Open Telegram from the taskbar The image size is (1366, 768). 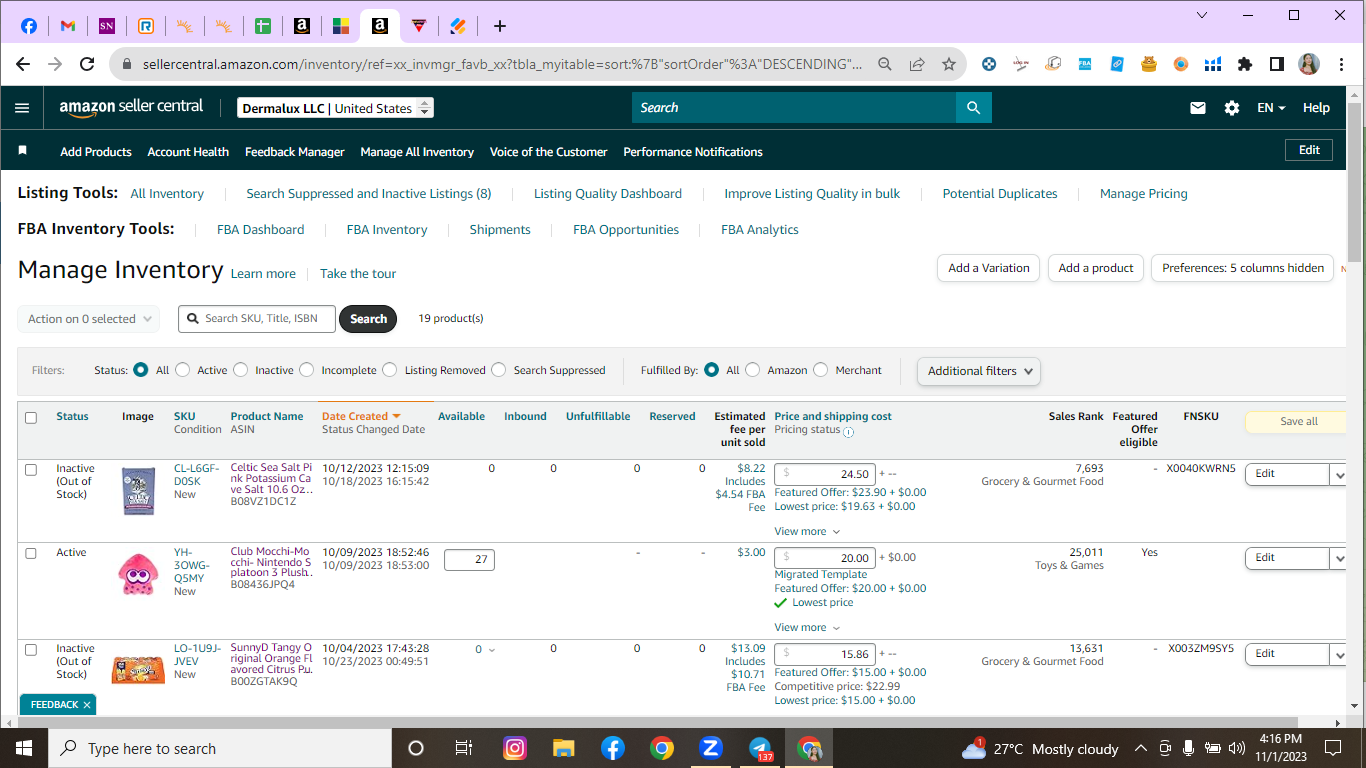point(761,748)
